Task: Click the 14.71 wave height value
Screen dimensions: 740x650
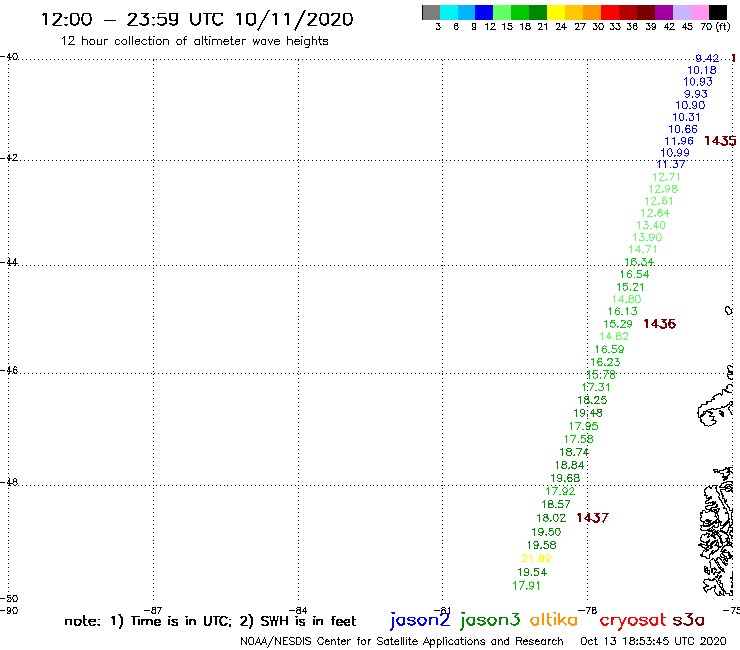Action: click(x=643, y=249)
